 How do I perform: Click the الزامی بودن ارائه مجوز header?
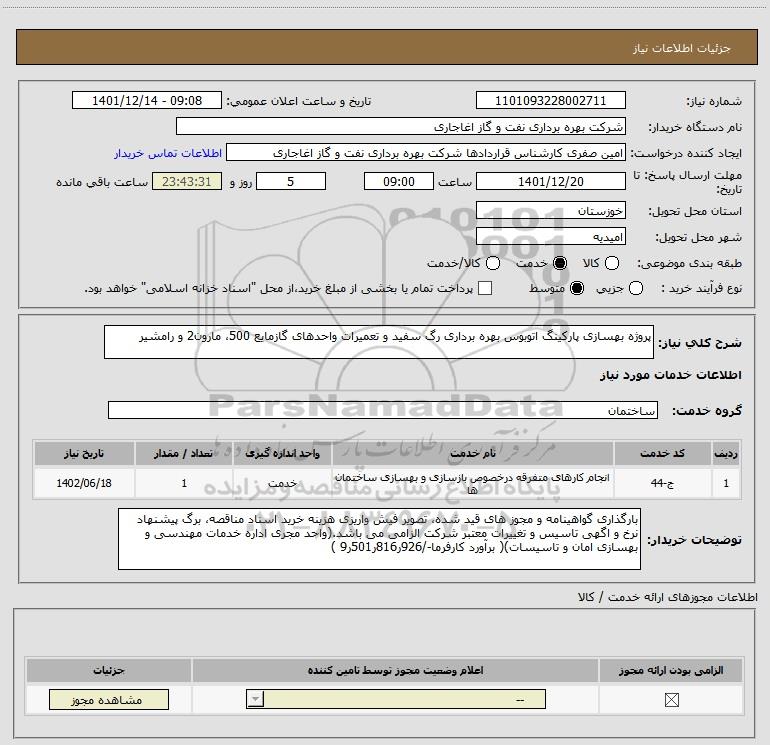(x=671, y=670)
